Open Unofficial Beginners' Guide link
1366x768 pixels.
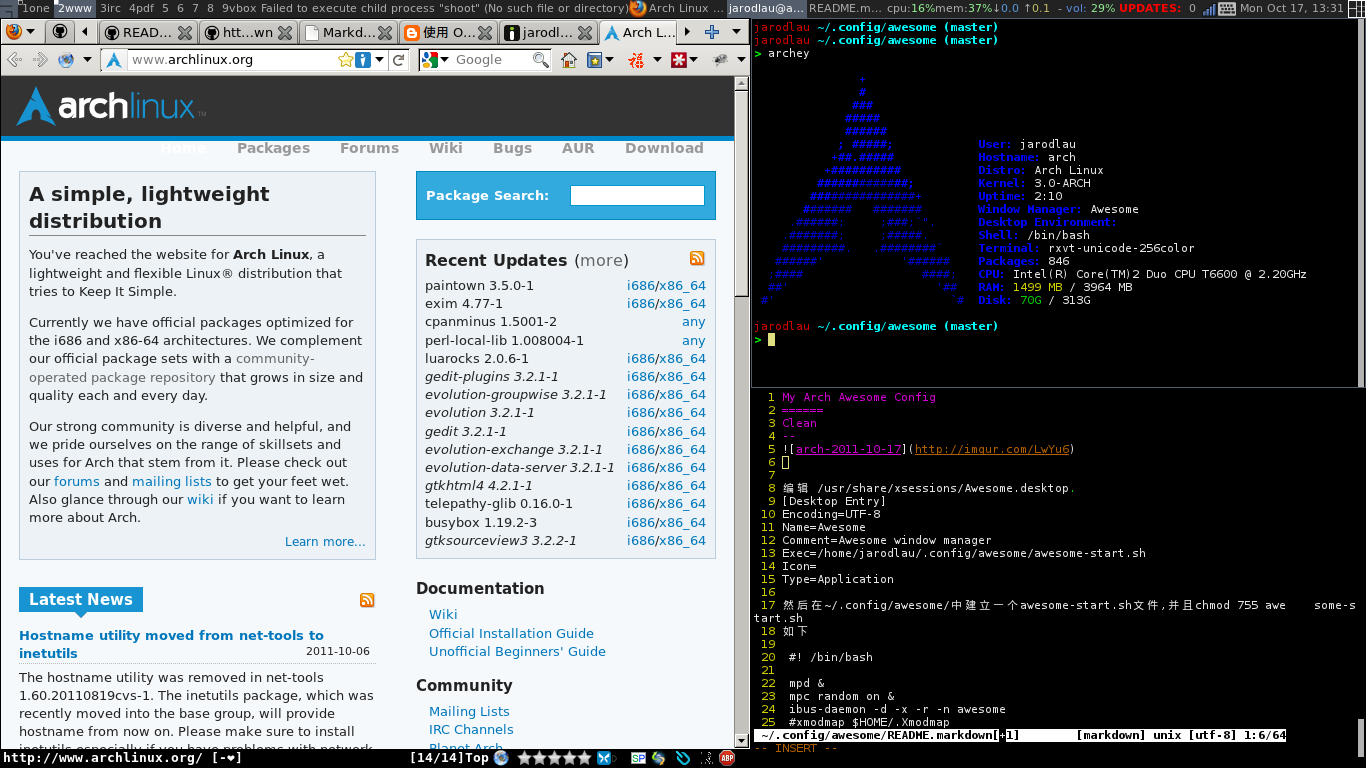click(x=517, y=651)
